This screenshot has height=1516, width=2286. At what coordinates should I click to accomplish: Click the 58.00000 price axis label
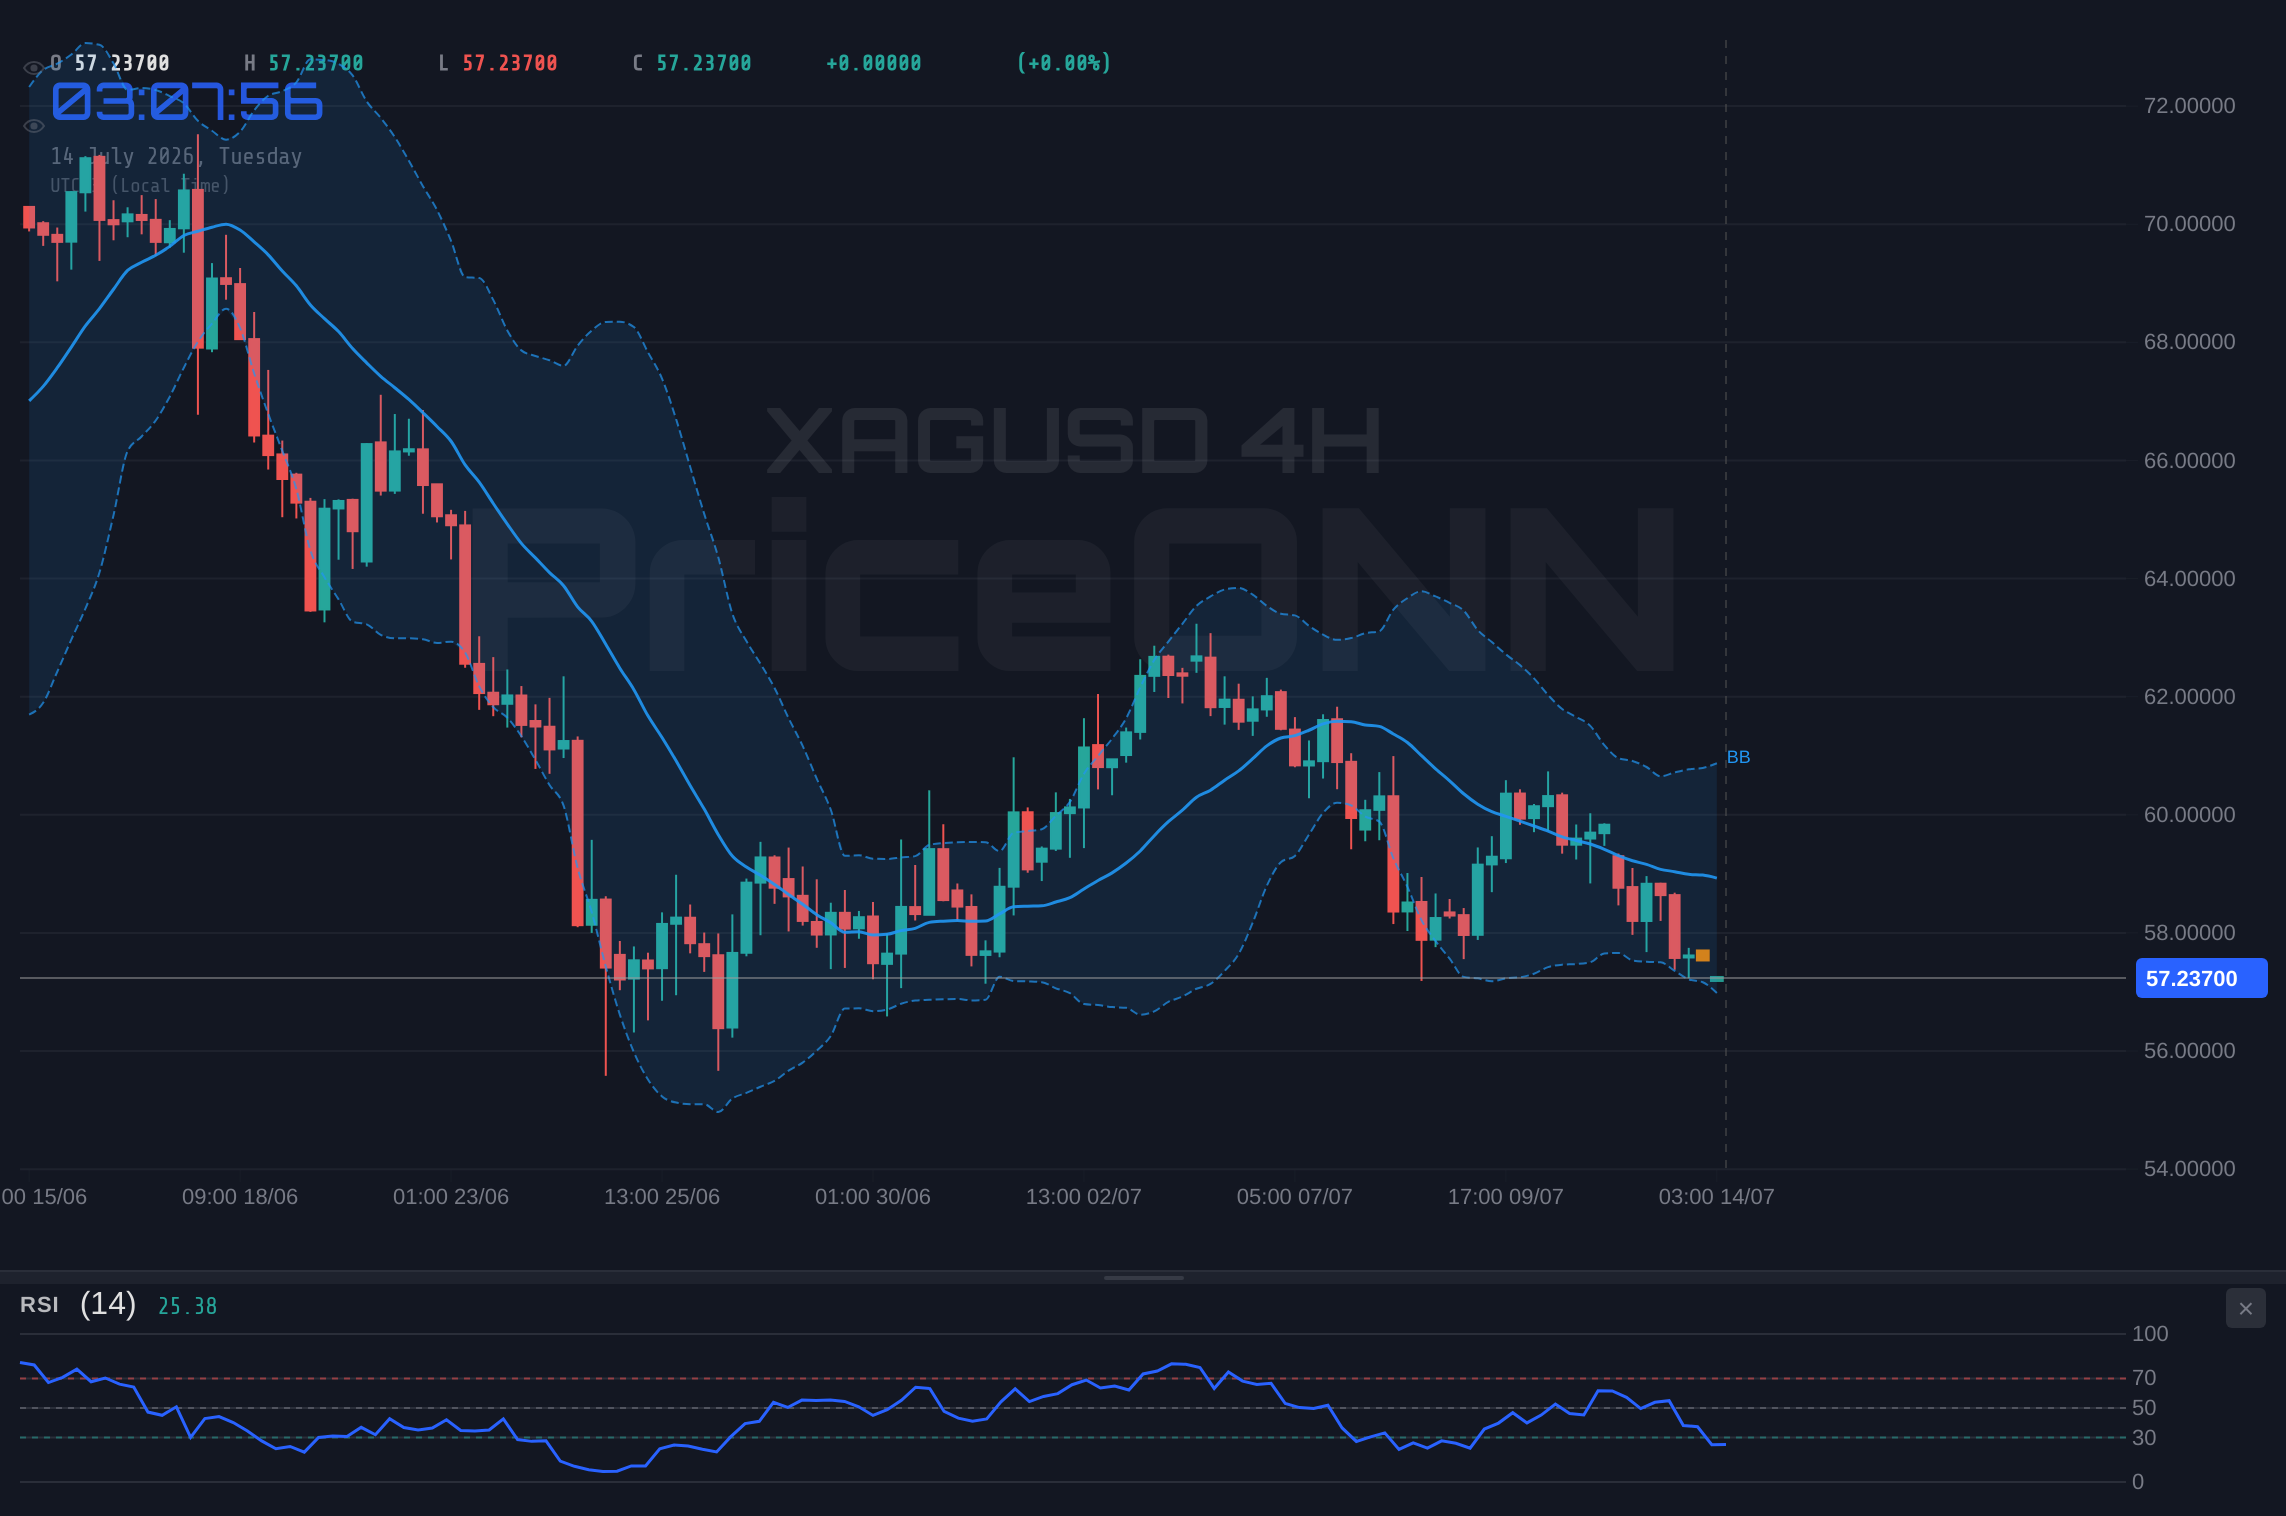click(2189, 933)
